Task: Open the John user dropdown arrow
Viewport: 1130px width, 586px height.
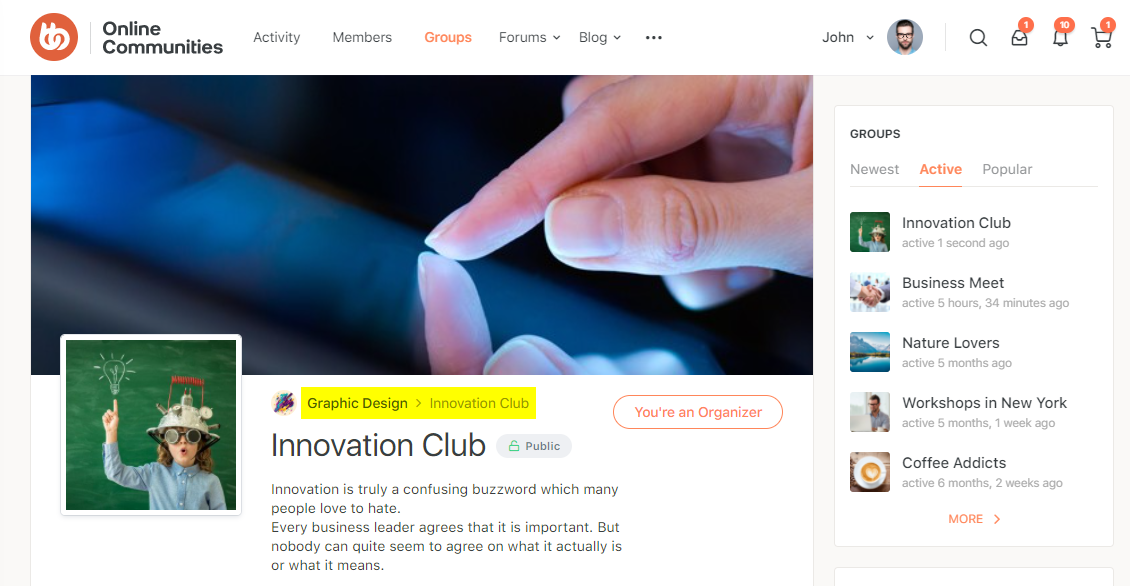Action: [x=870, y=37]
